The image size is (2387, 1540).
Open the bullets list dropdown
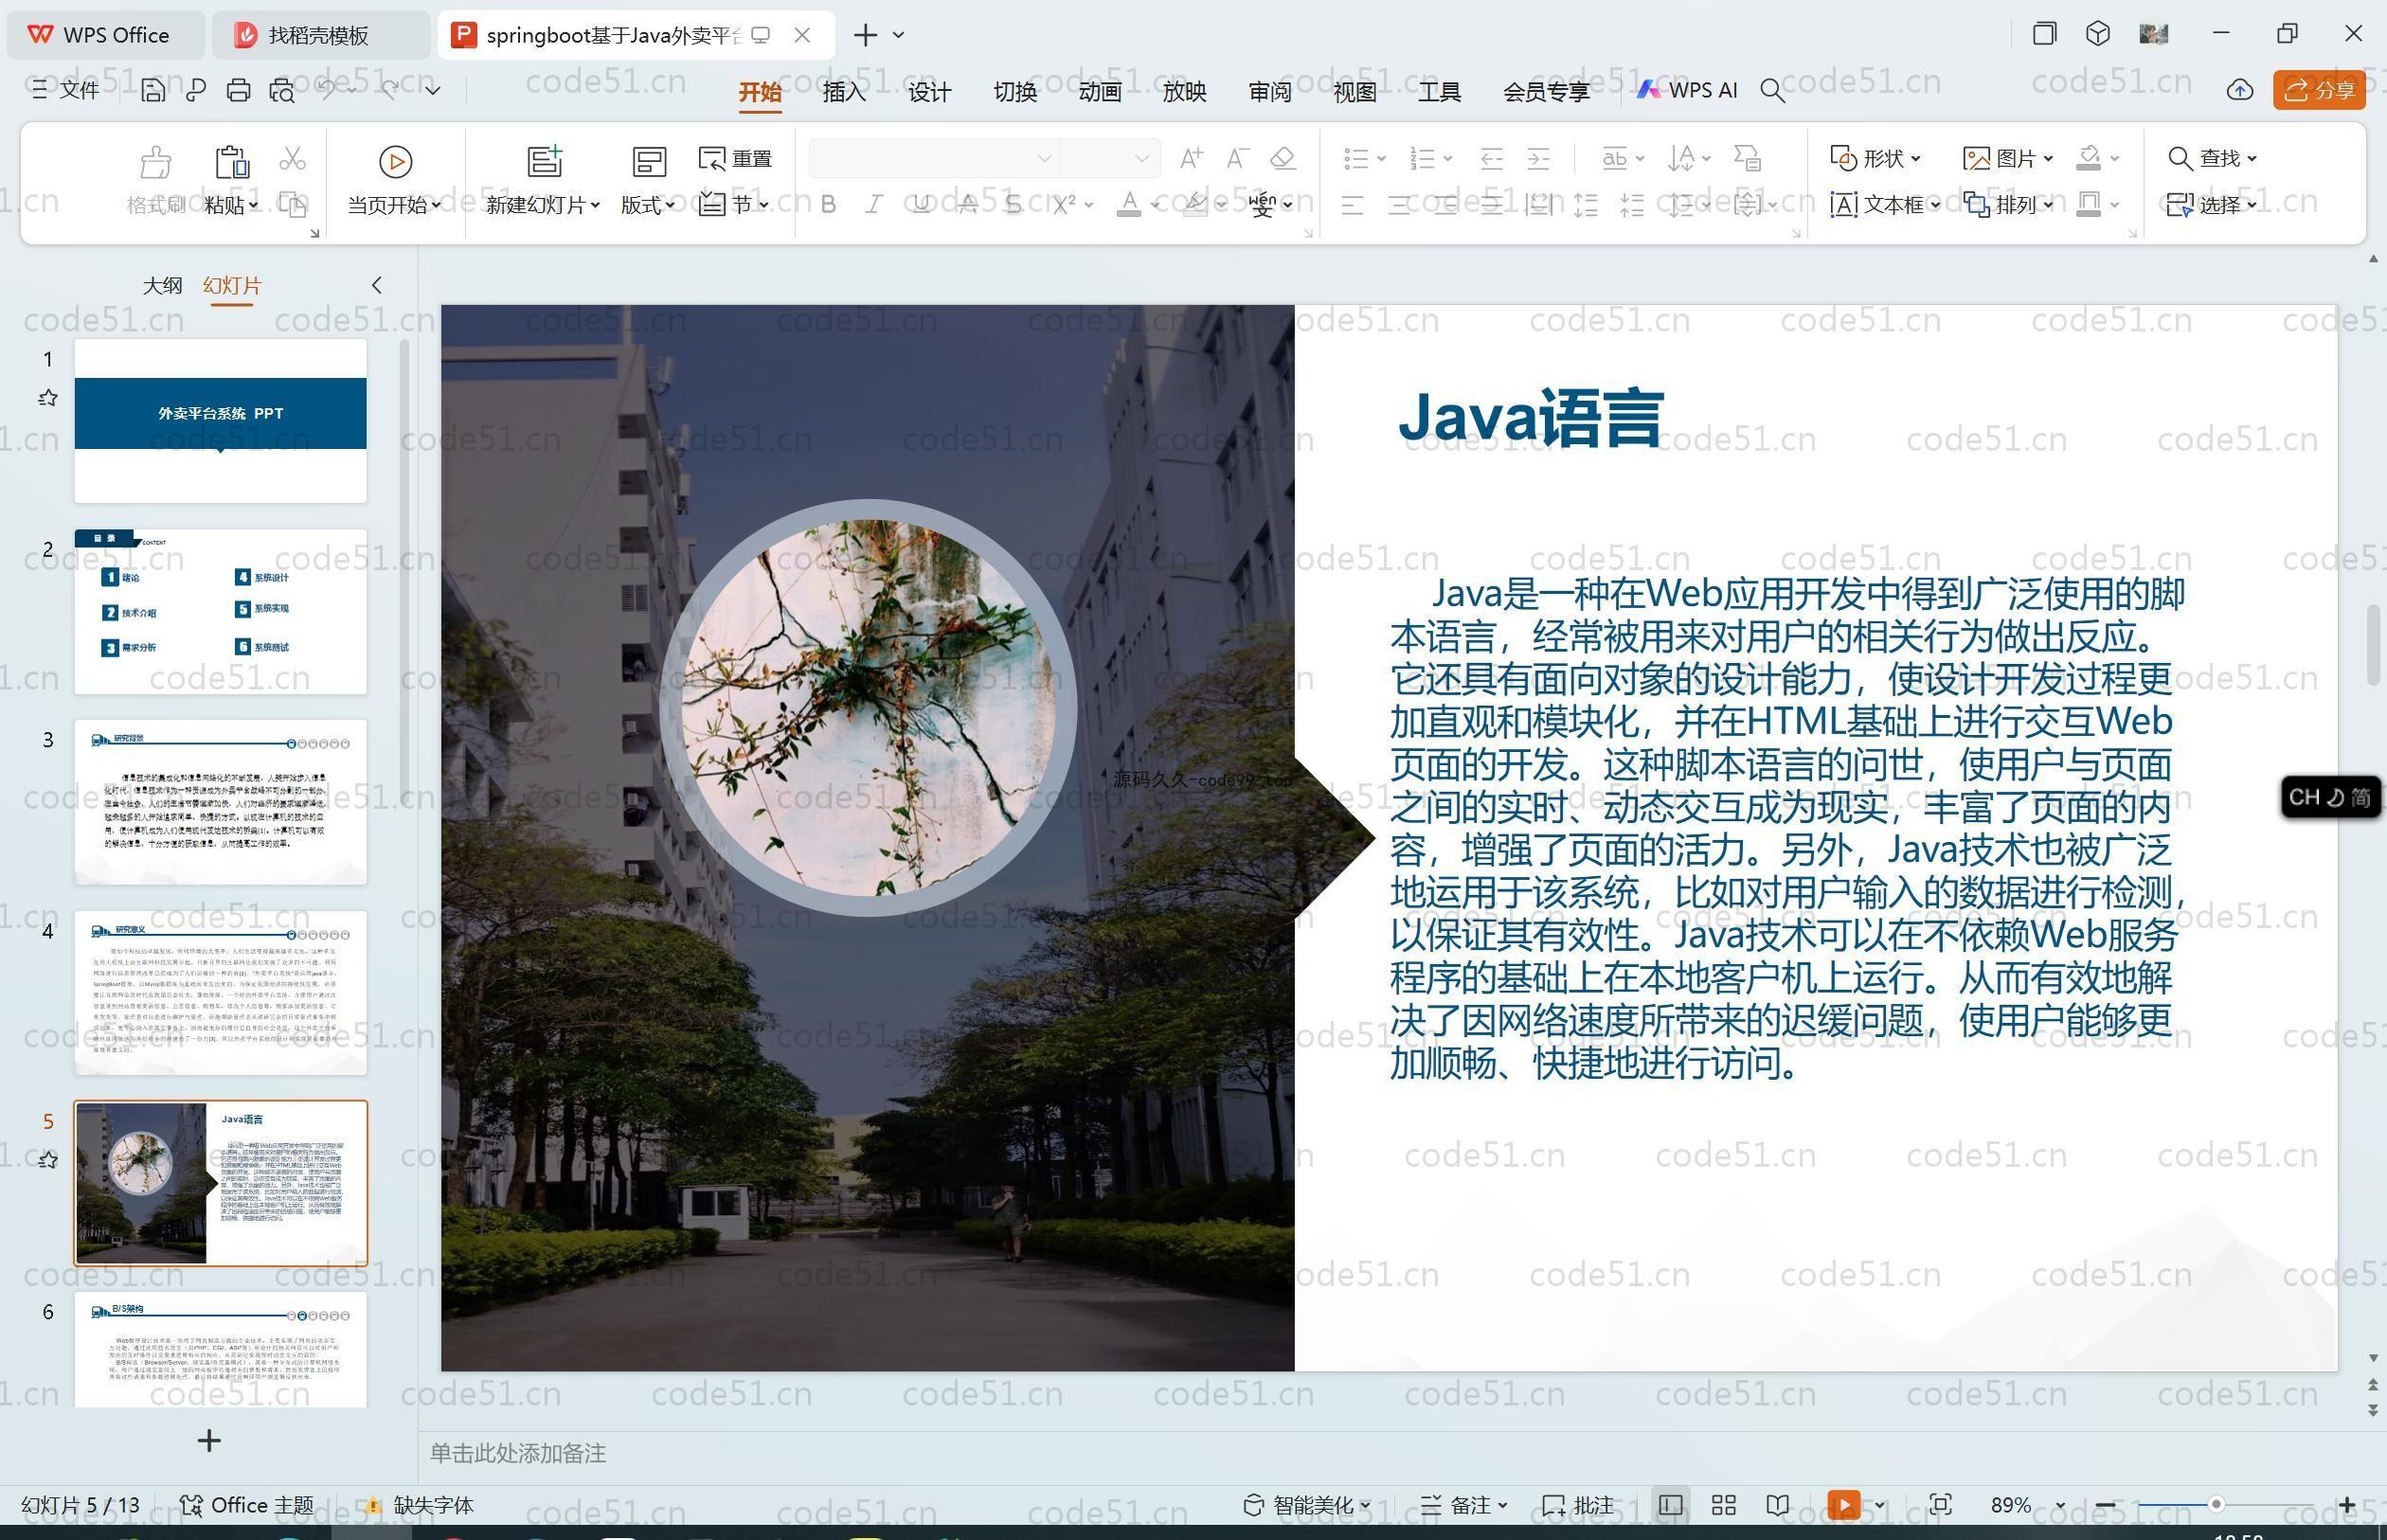tap(1382, 158)
